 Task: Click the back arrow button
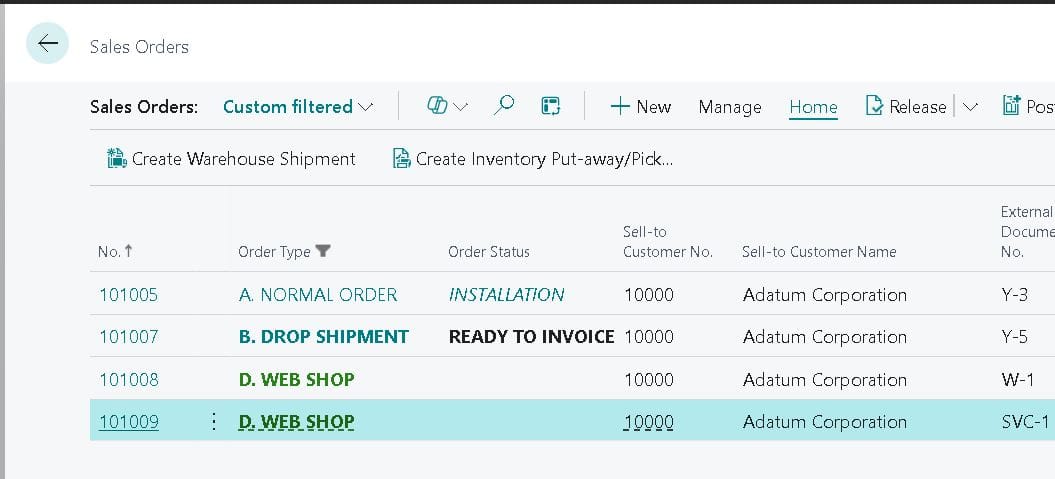click(47, 44)
